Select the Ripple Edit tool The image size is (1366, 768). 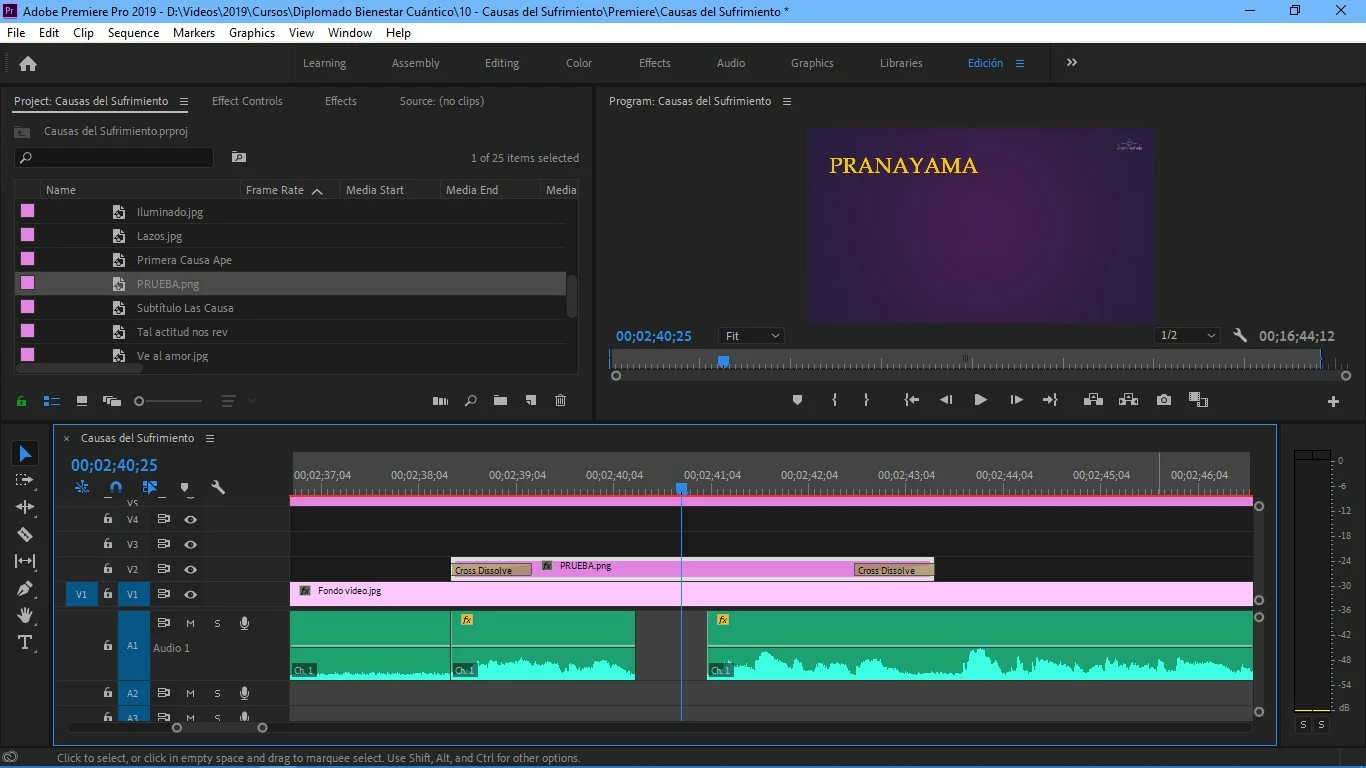pos(25,507)
